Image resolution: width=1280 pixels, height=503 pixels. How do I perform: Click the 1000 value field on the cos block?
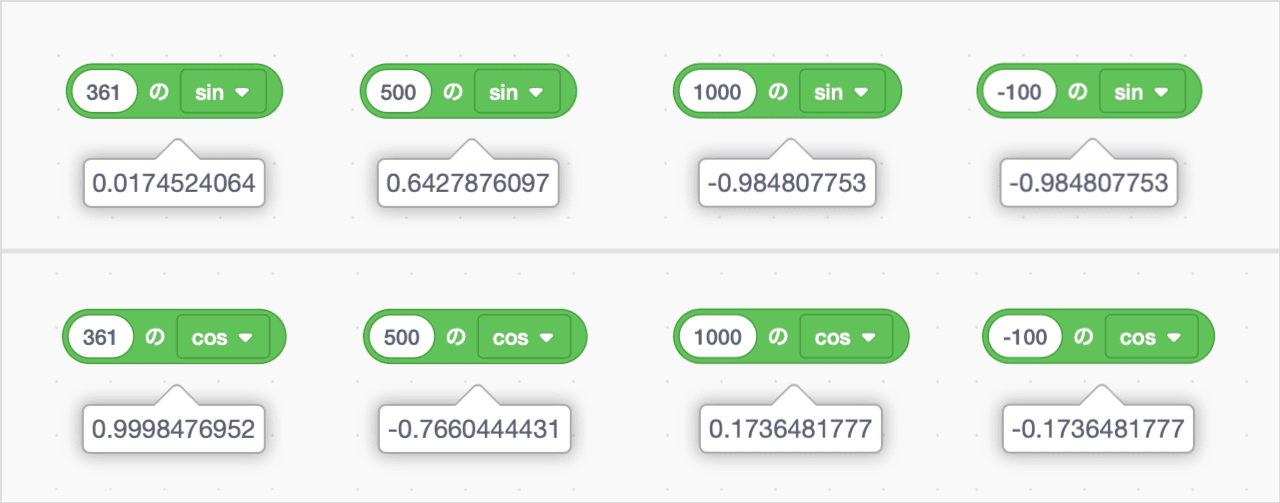tap(717, 337)
